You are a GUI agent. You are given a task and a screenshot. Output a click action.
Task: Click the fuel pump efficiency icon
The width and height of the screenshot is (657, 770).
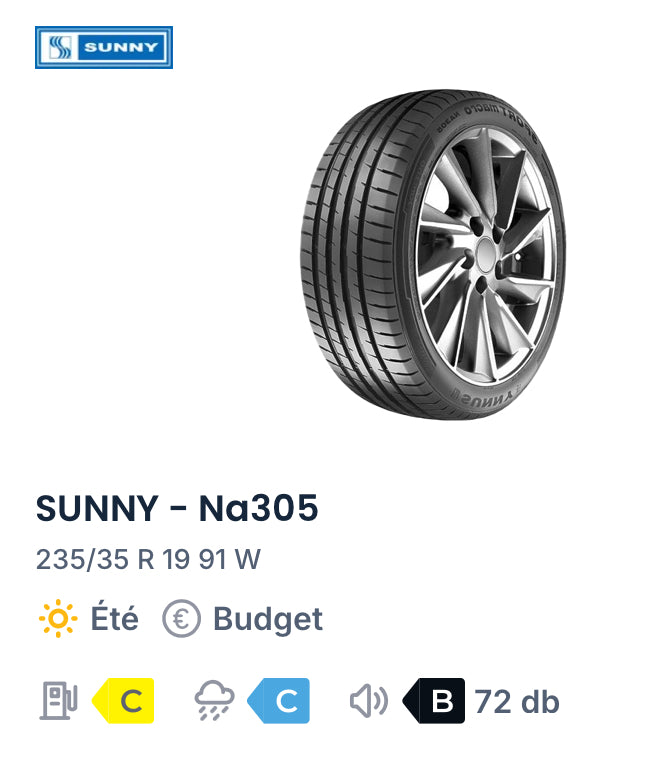point(58,701)
